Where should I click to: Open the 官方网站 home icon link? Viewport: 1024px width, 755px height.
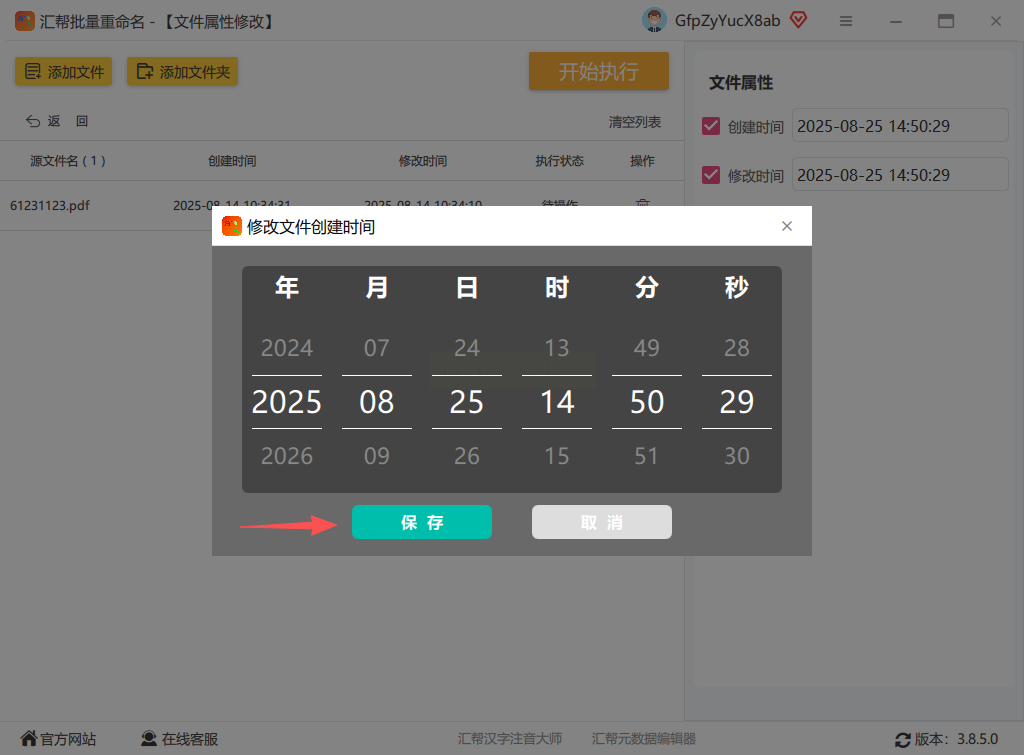point(28,739)
